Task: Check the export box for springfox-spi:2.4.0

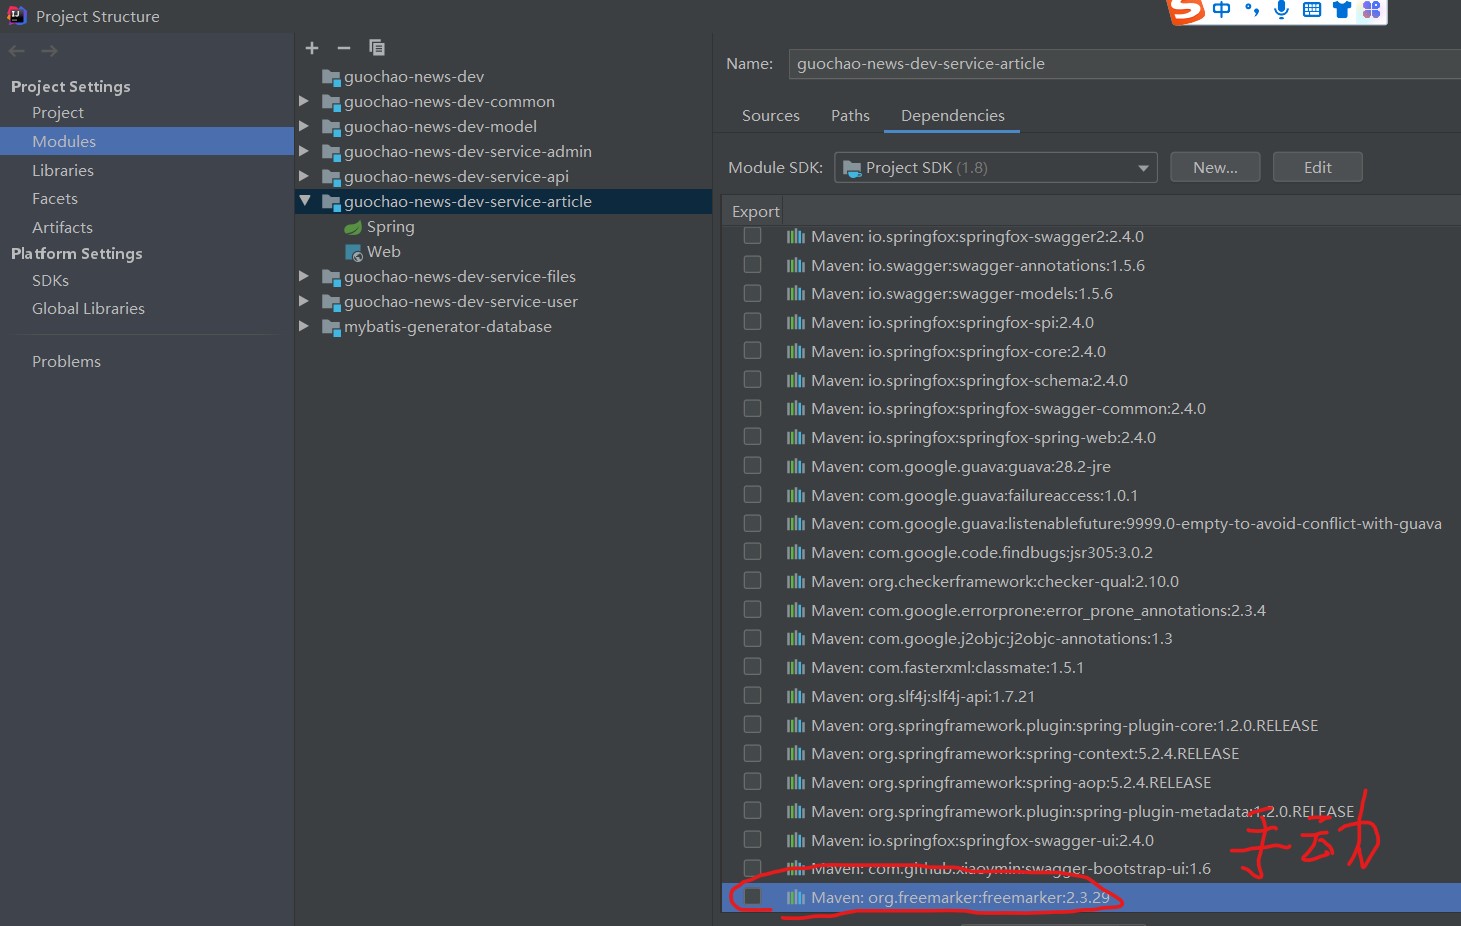Action: pos(752,322)
